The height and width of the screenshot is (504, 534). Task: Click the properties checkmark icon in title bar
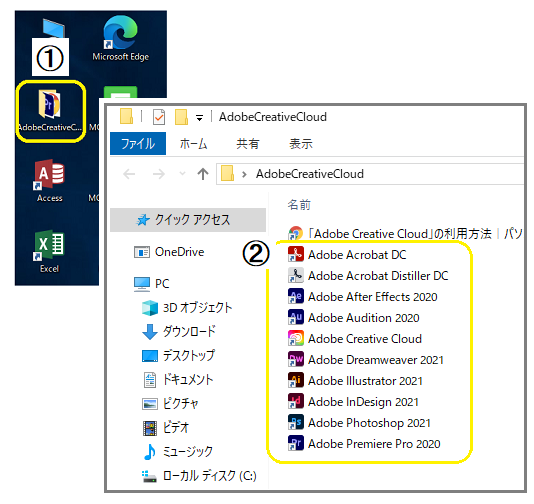click(159, 117)
